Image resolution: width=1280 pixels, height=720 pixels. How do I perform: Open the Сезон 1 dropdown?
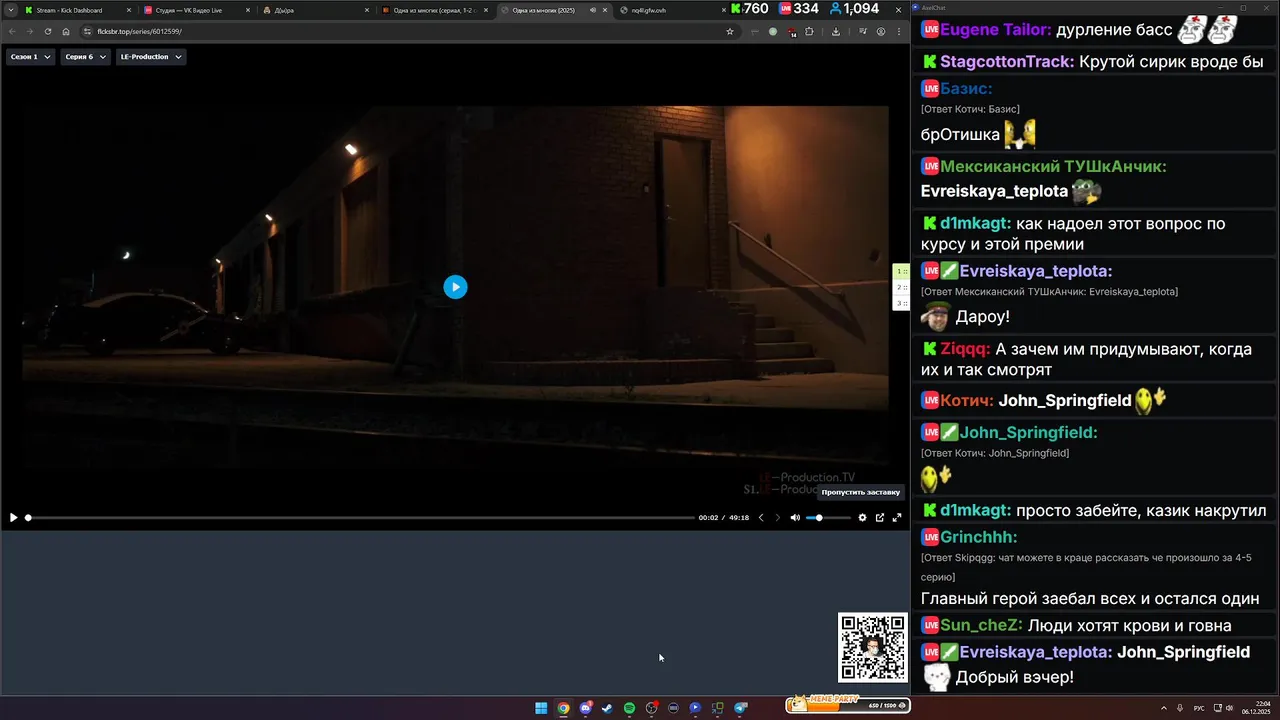click(x=30, y=57)
